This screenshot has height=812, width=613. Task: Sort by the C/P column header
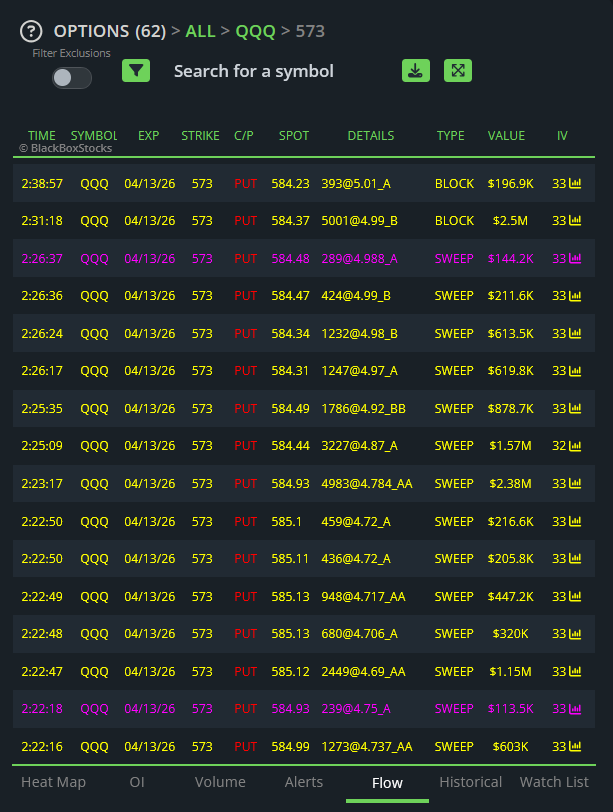pos(244,136)
